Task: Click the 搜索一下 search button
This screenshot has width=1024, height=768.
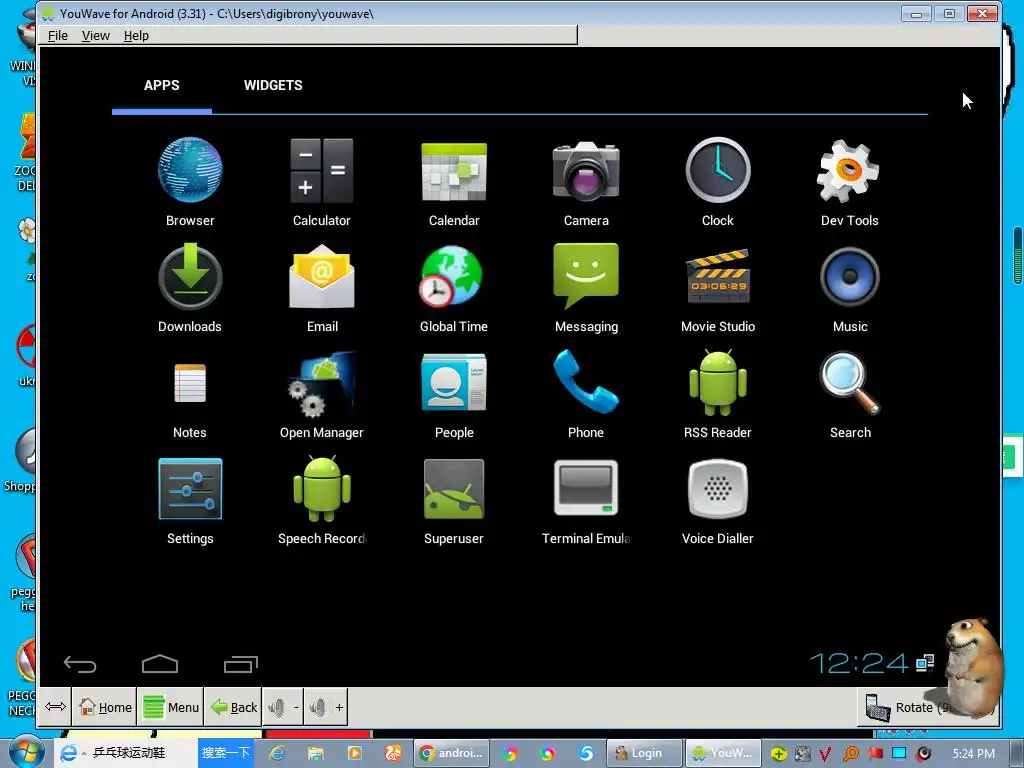Action: tap(226, 753)
